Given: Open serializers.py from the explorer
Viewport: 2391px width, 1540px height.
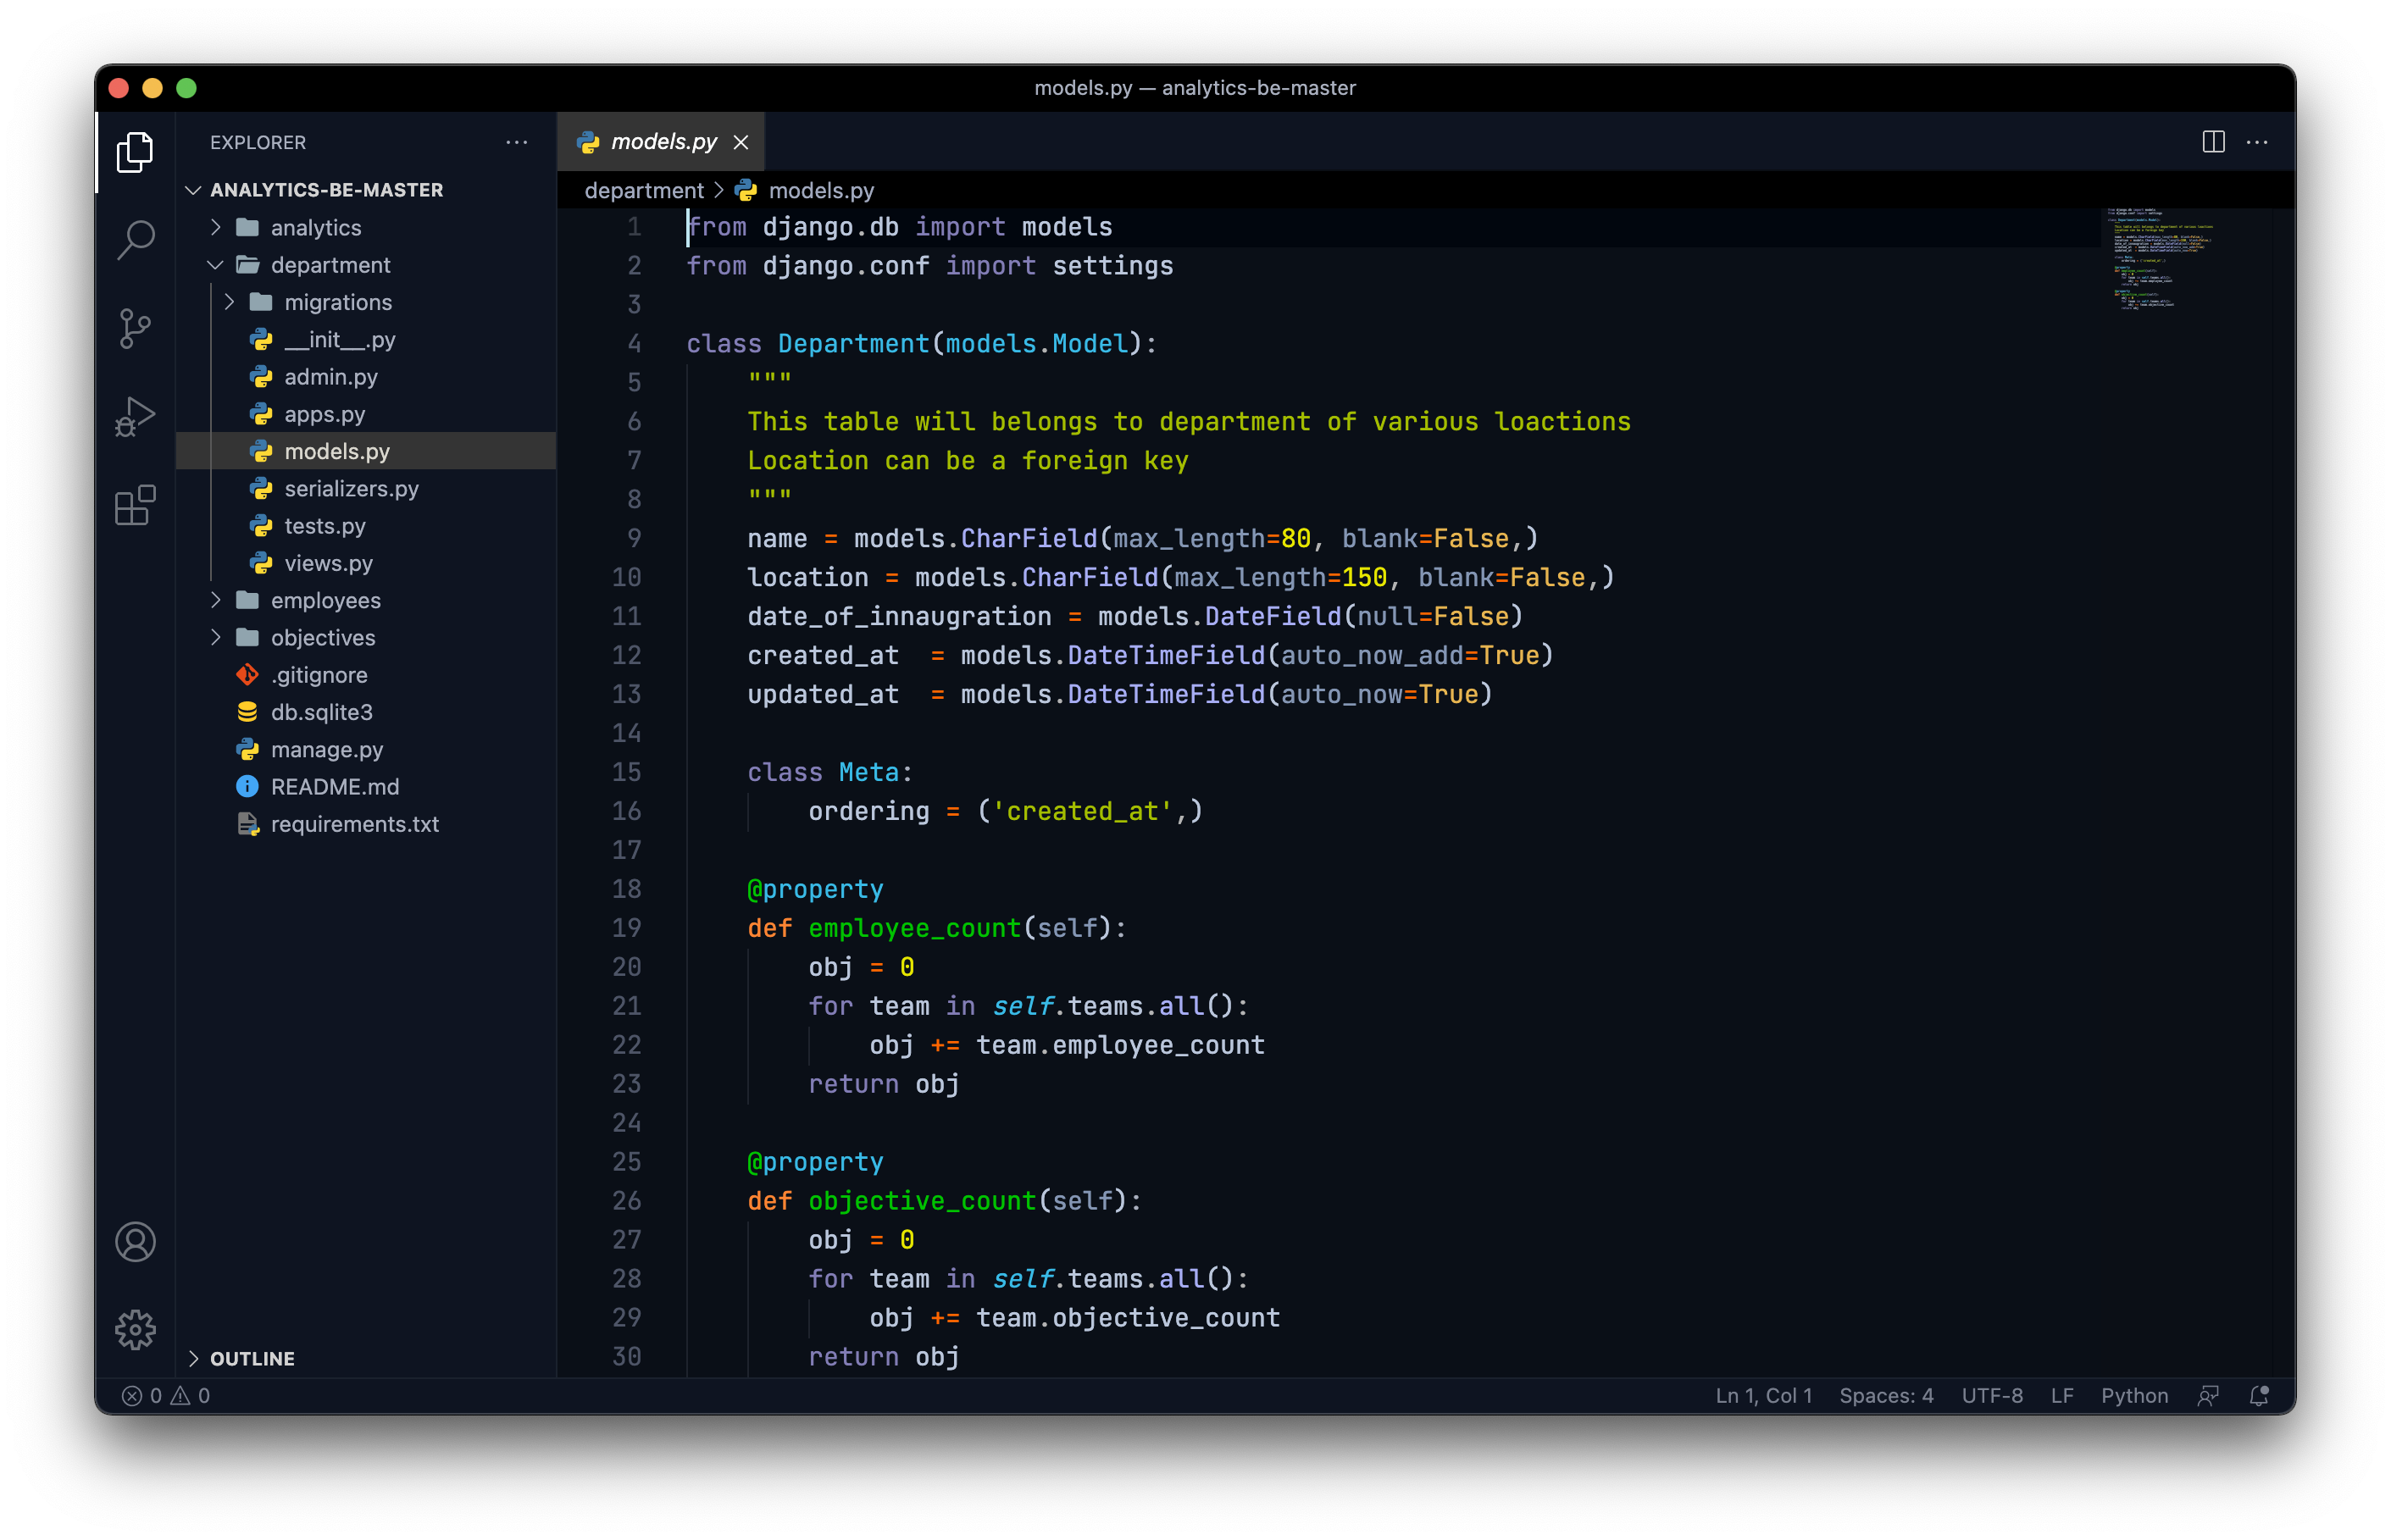Looking at the screenshot, I should pos(351,489).
